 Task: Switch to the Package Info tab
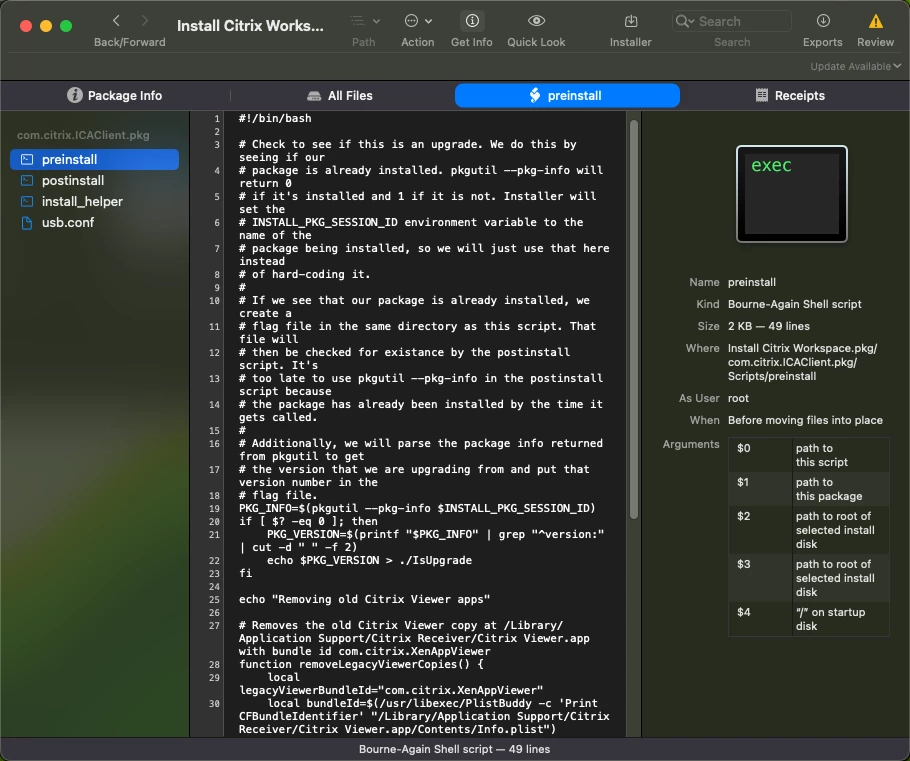114,95
